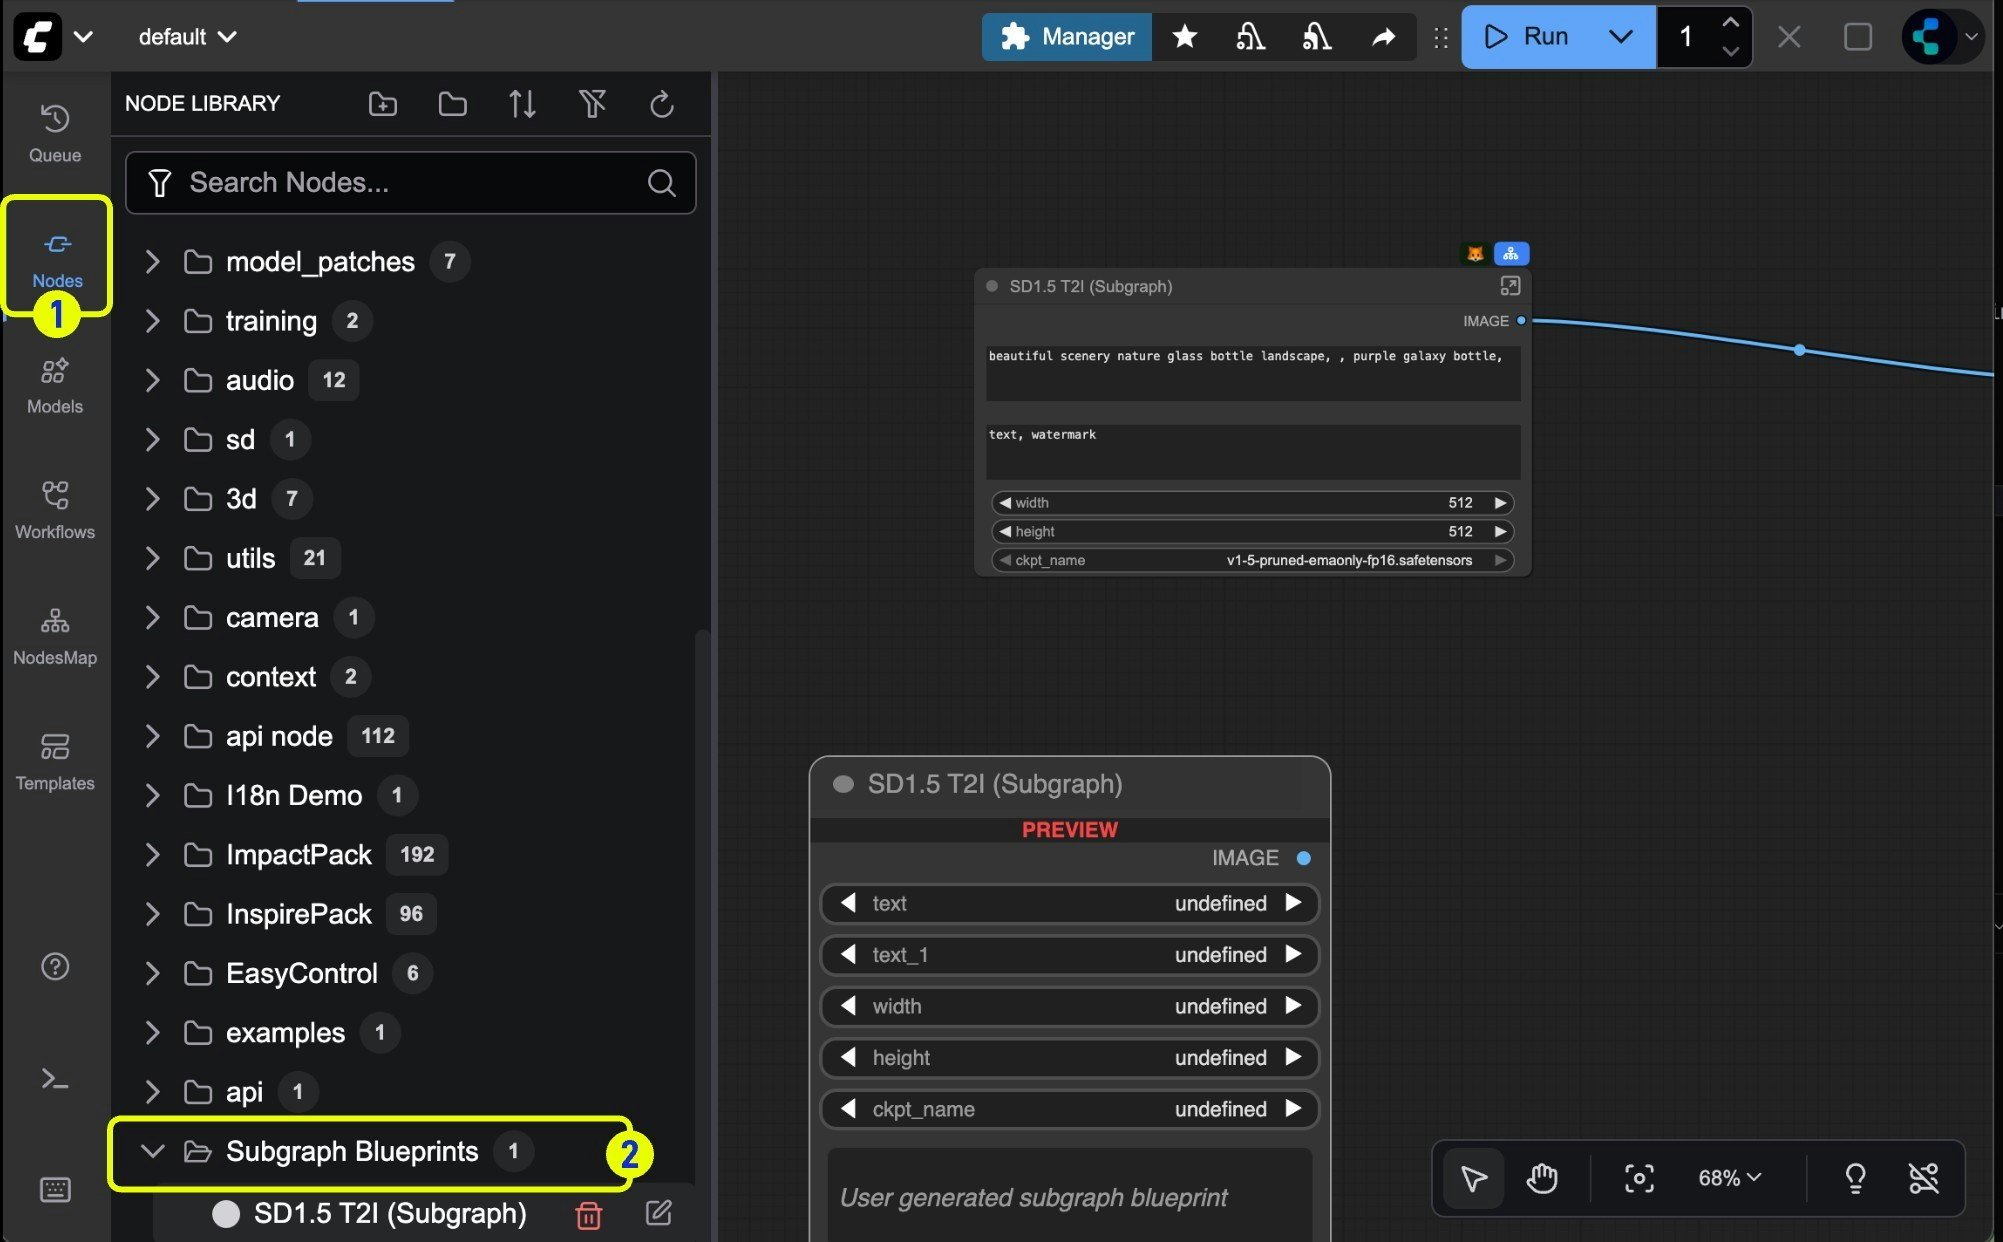Create a new folder in the node library

pyautogui.click(x=382, y=103)
